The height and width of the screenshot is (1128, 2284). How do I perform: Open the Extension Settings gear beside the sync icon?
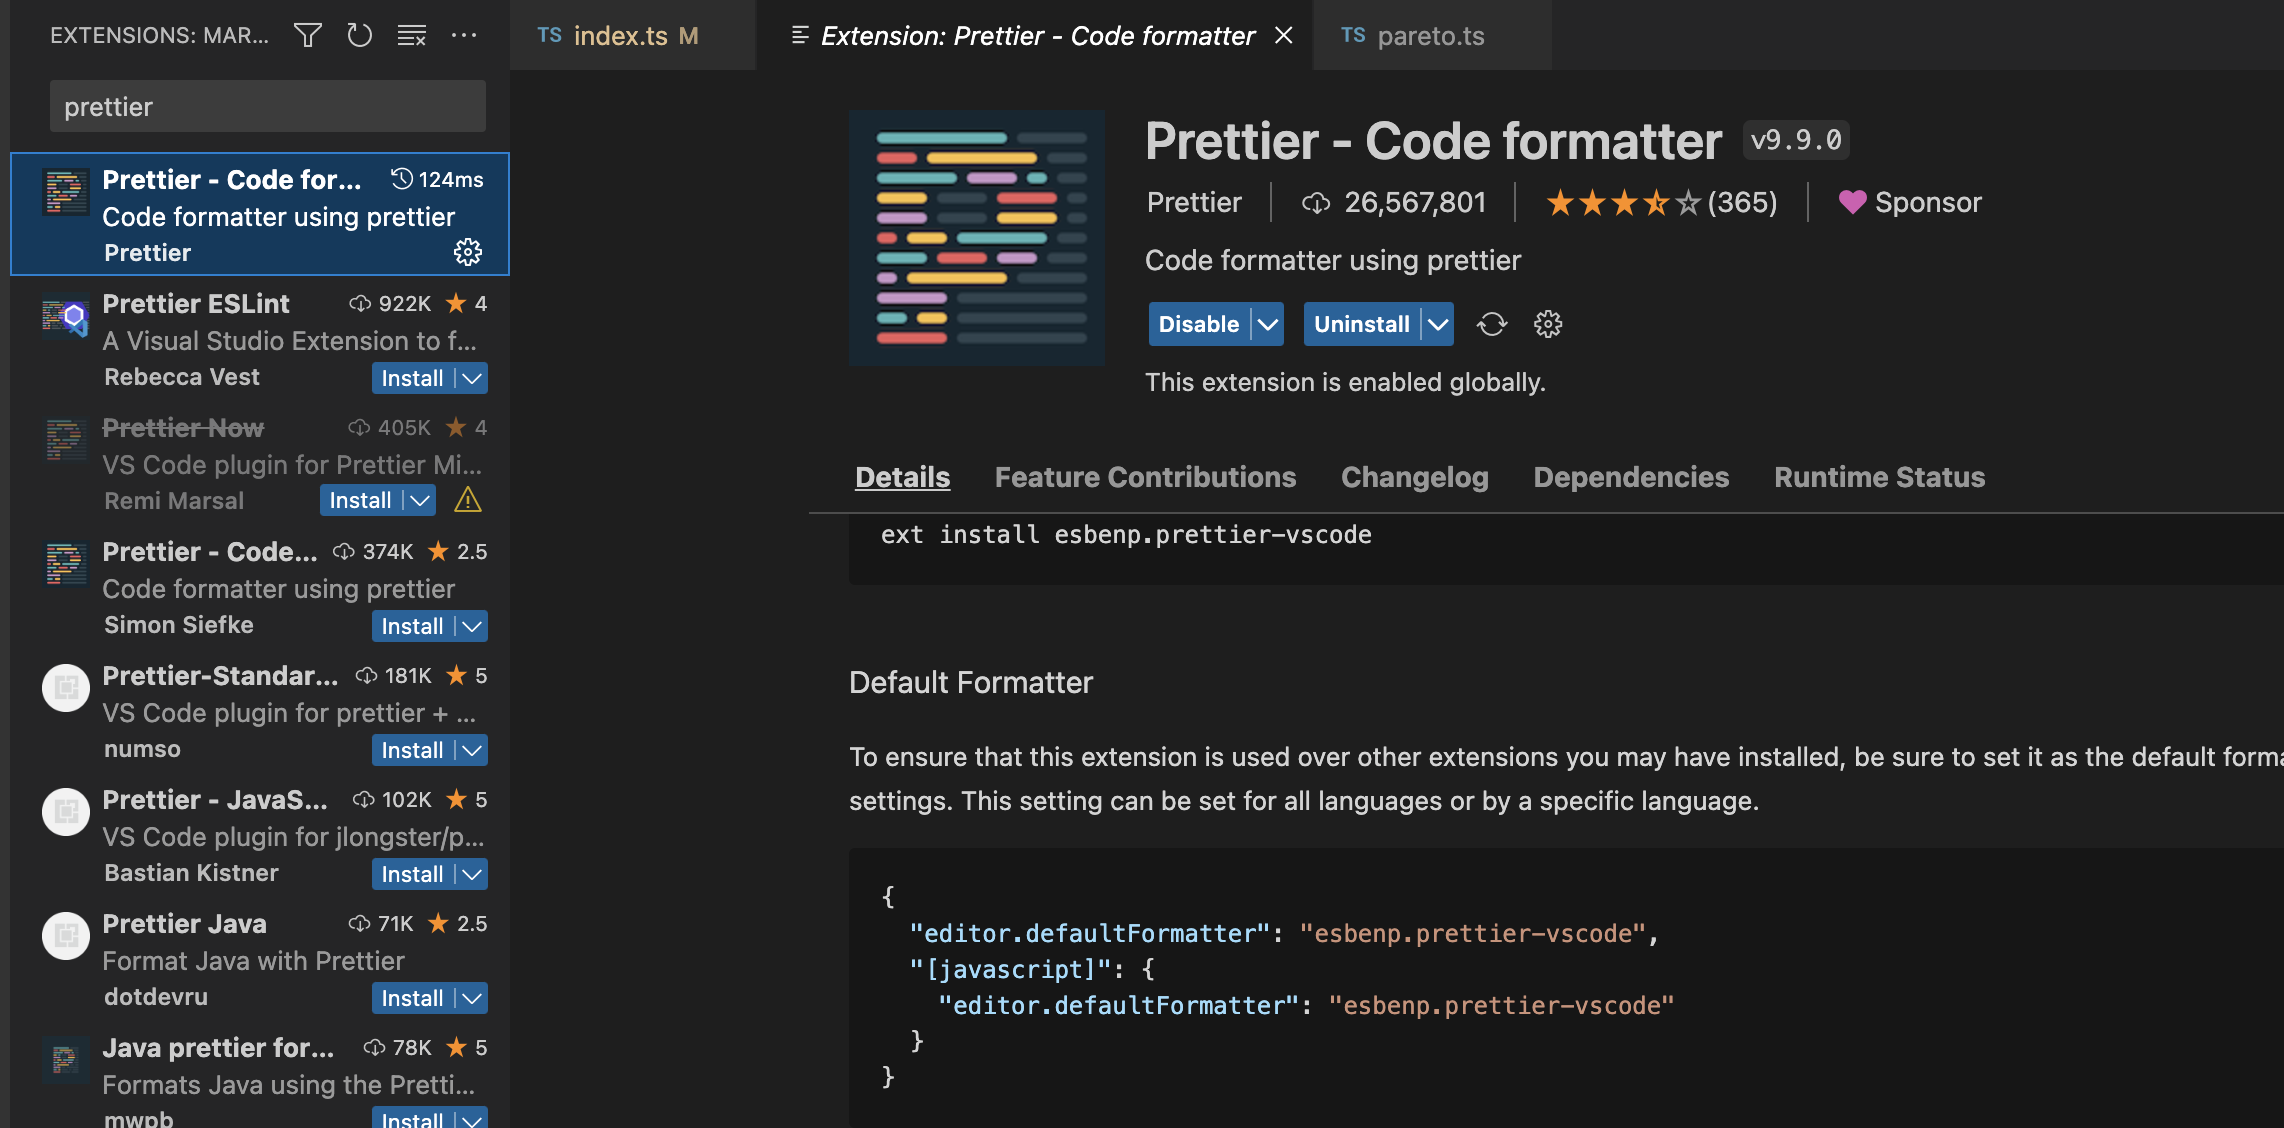tap(1547, 324)
